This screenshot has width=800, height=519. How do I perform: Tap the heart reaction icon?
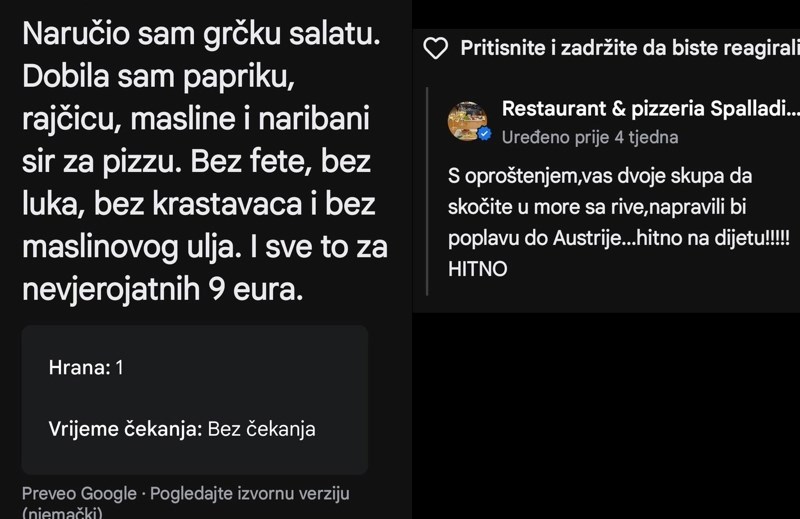click(x=435, y=48)
